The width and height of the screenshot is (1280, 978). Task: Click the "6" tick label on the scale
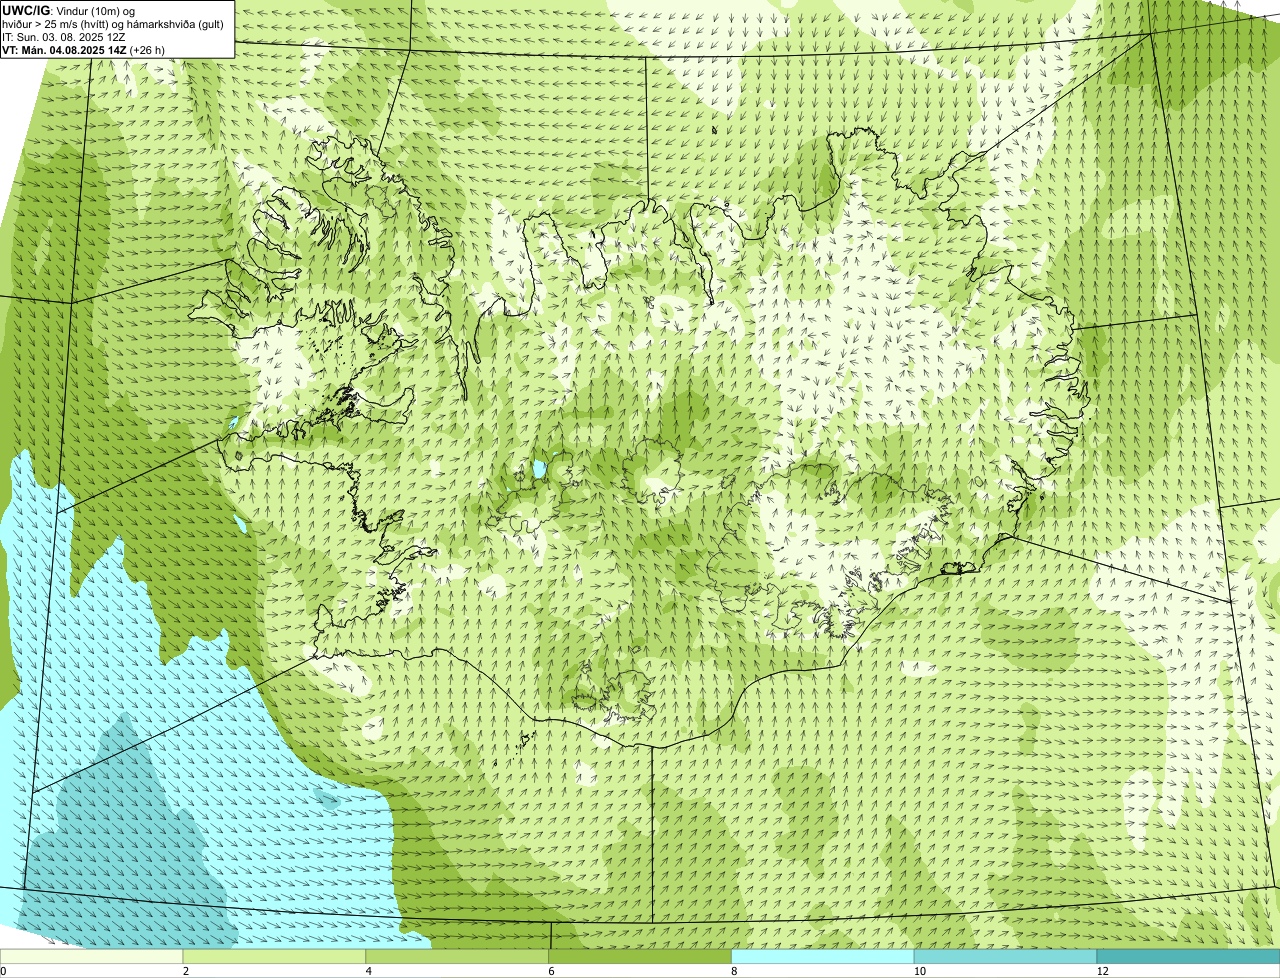552,971
